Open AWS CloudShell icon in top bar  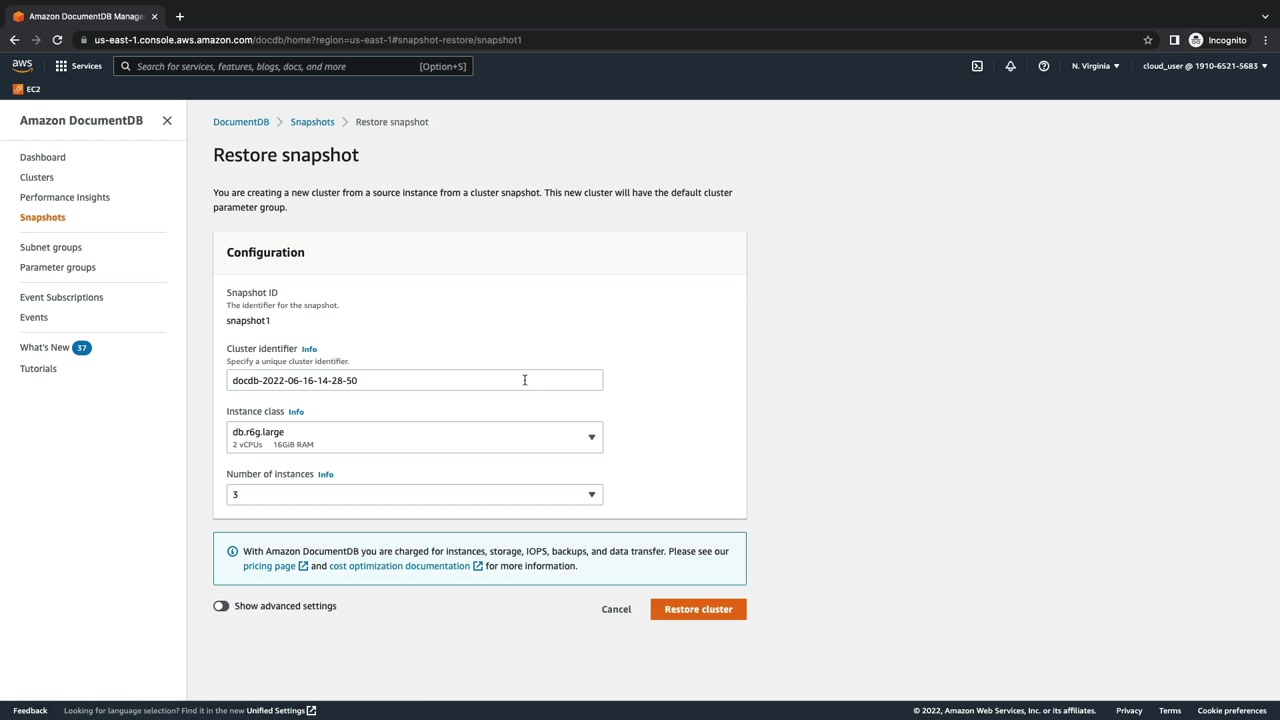[977, 66]
